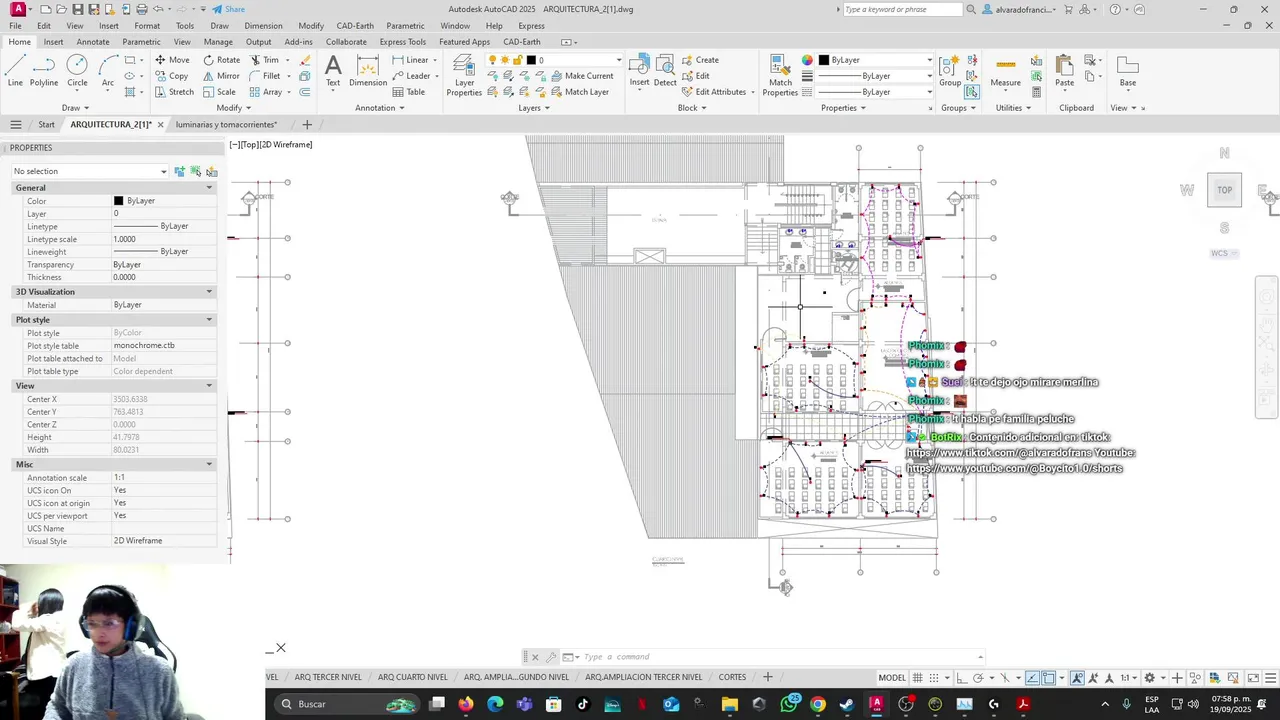The width and height of the screenshot is (1280, 720).
Task: Activate the Trim command
Action: coord(264,60)
